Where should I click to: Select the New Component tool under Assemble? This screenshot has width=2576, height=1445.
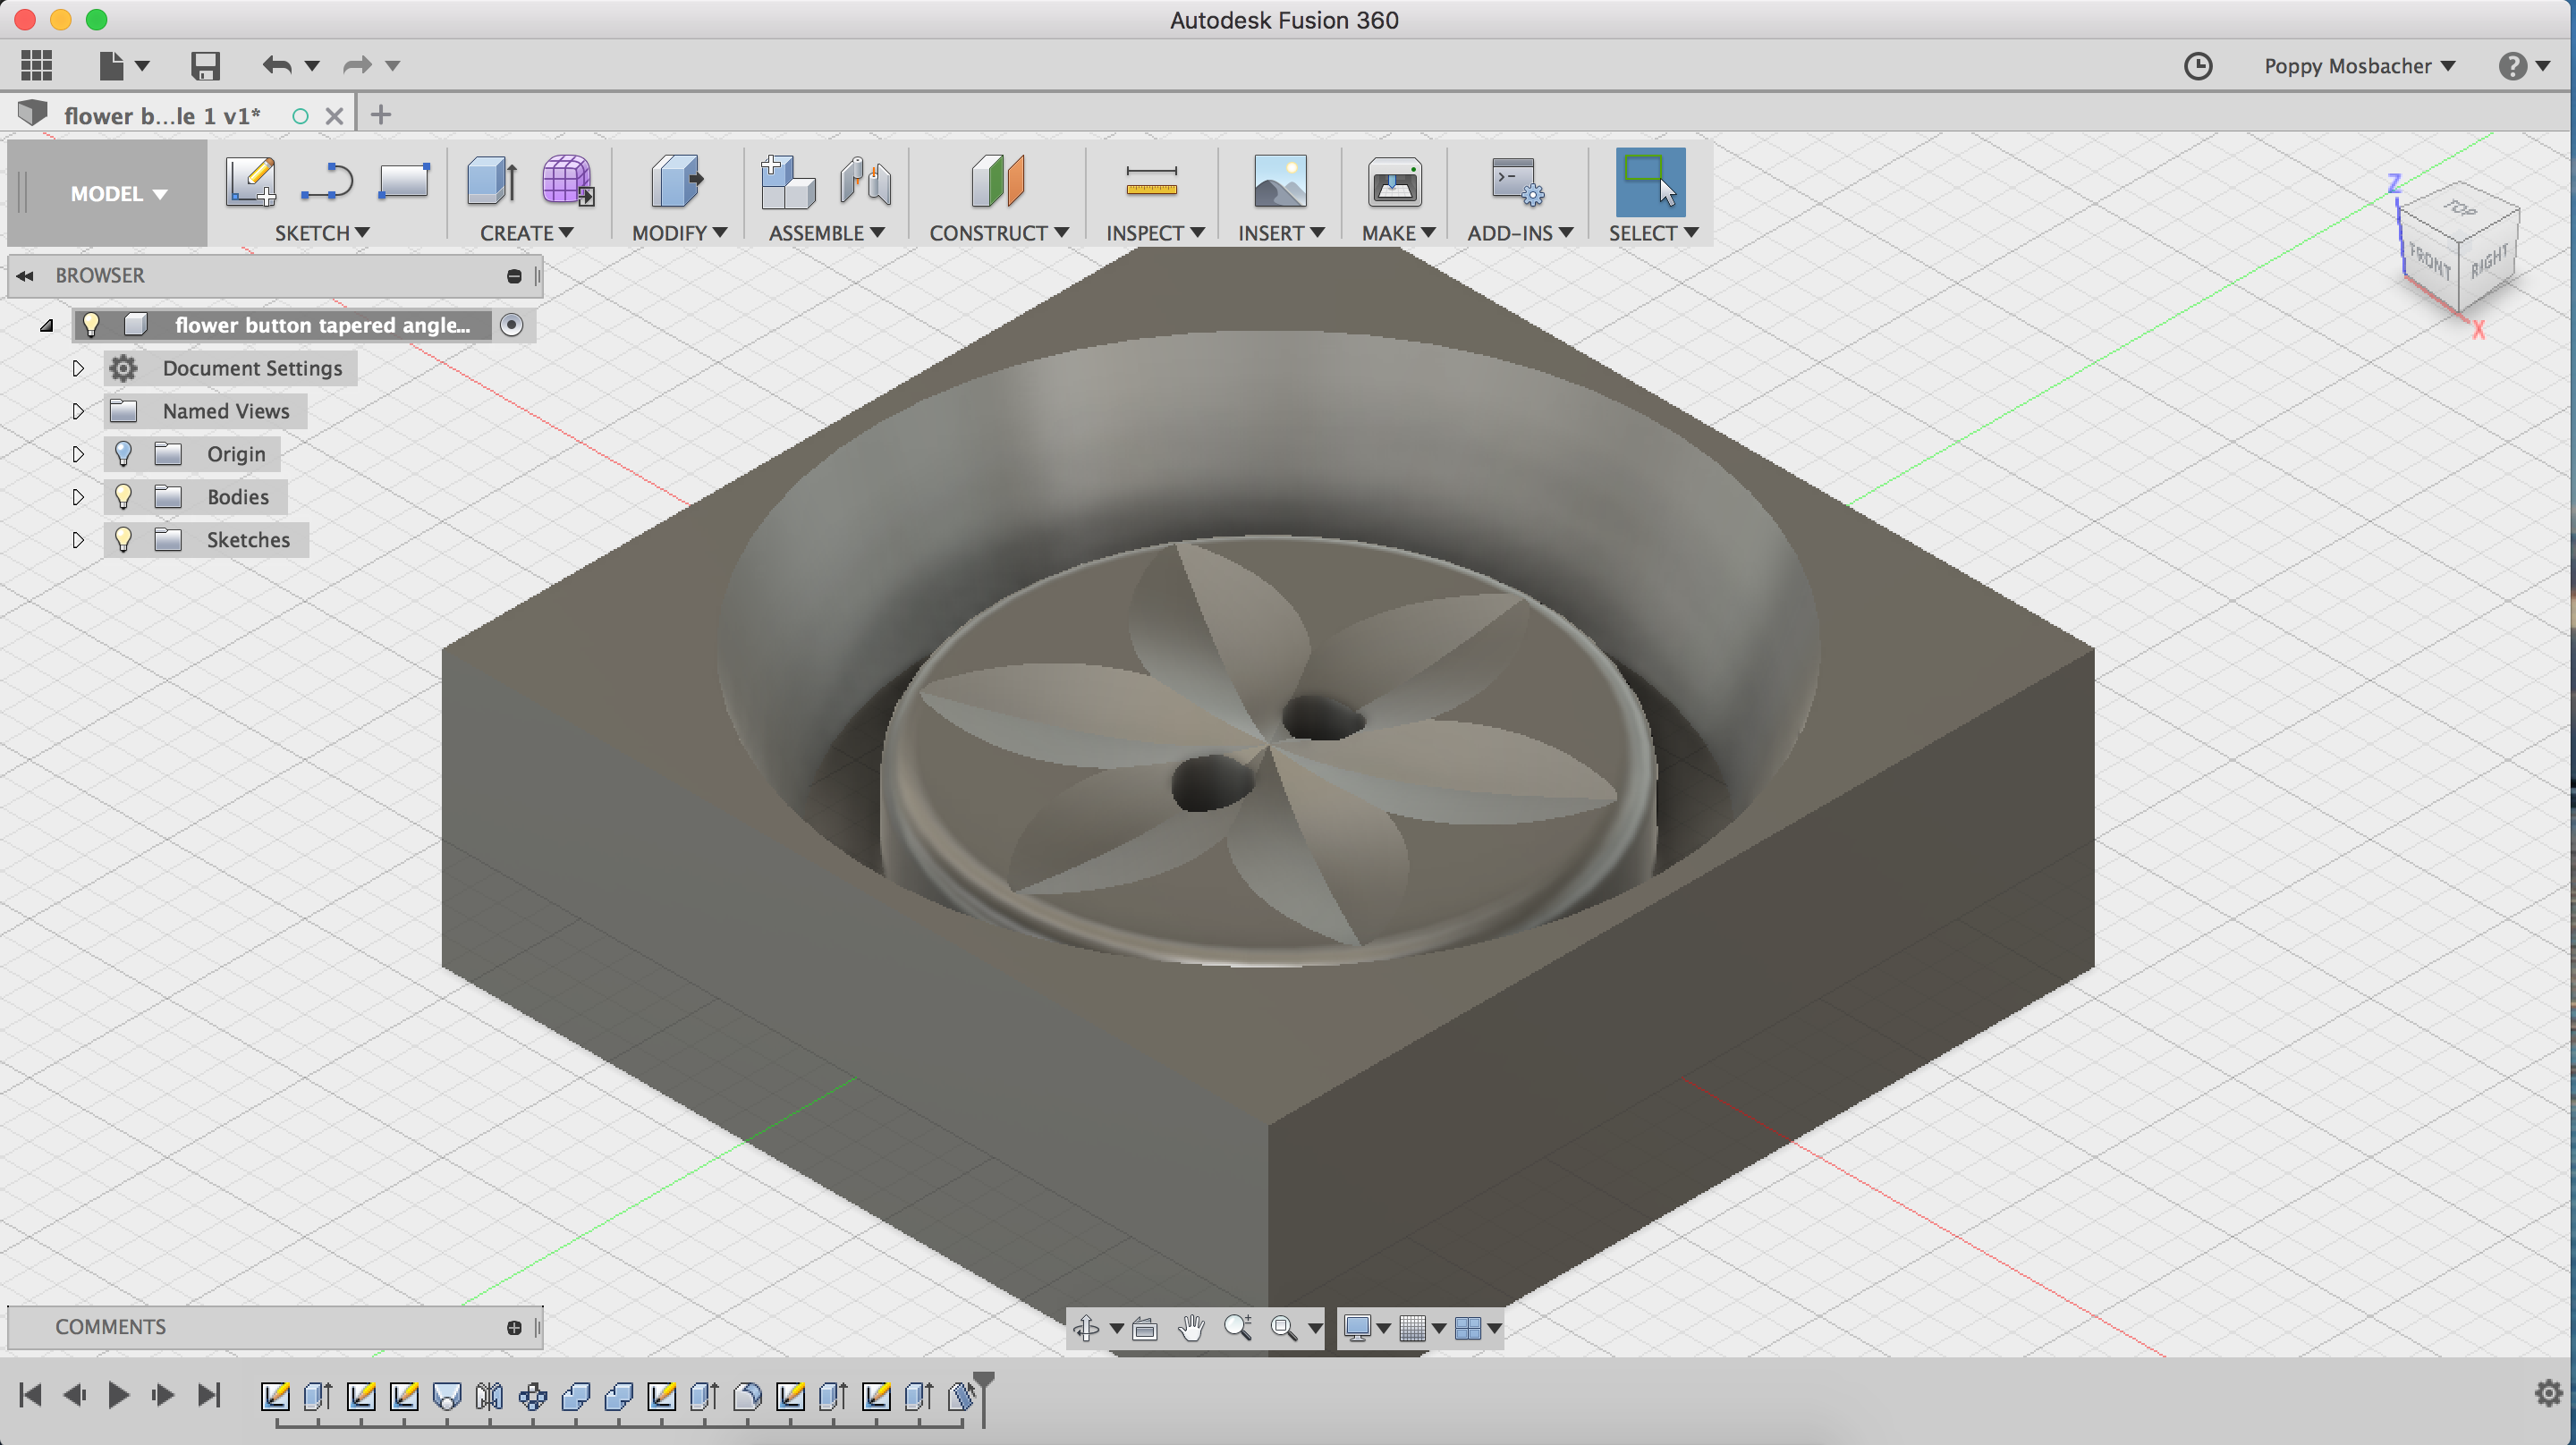(786, 184)
